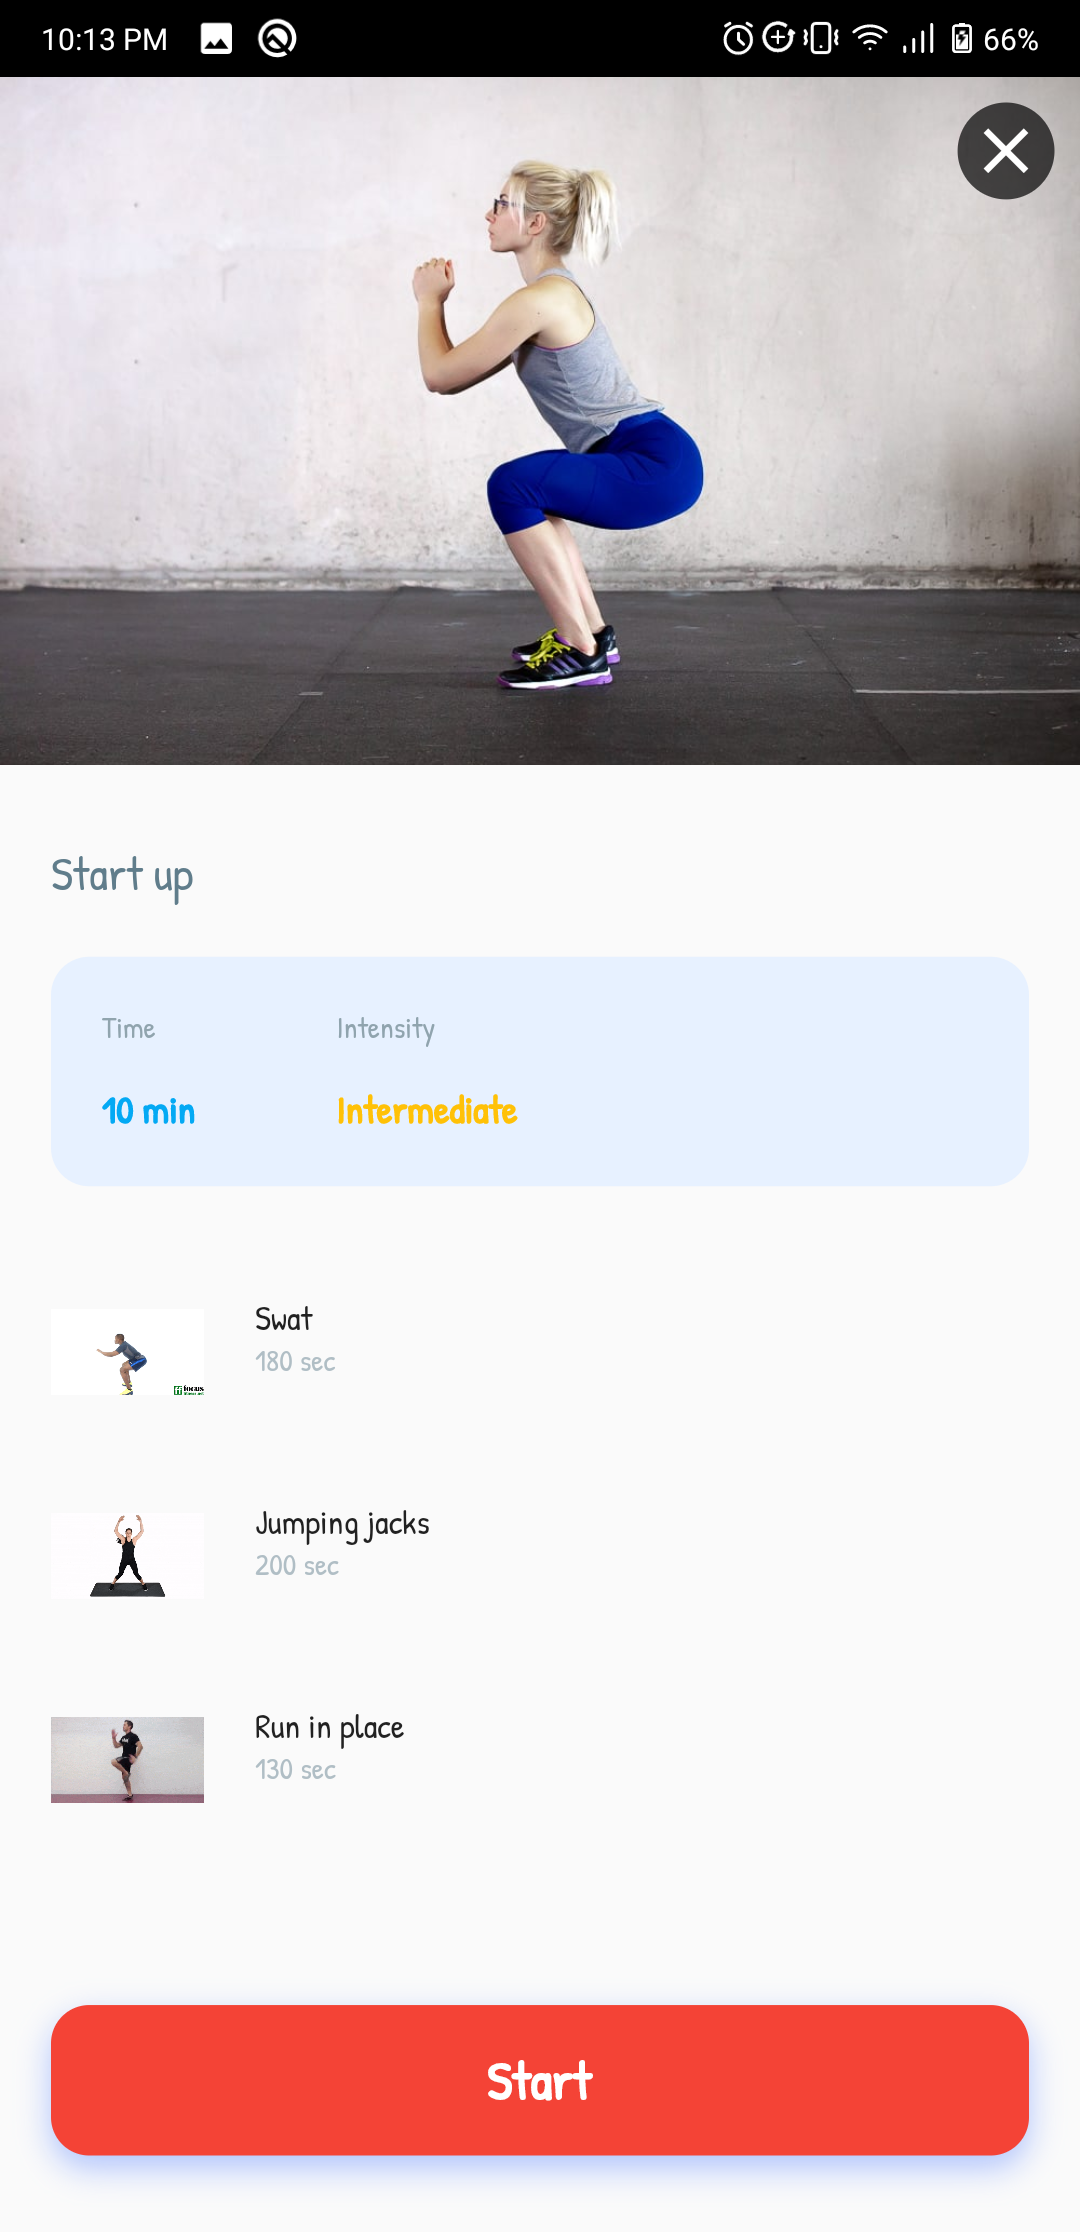1080x2232 pixels.
Task: Tap the Start up workout title
Action: click(122, 876)
